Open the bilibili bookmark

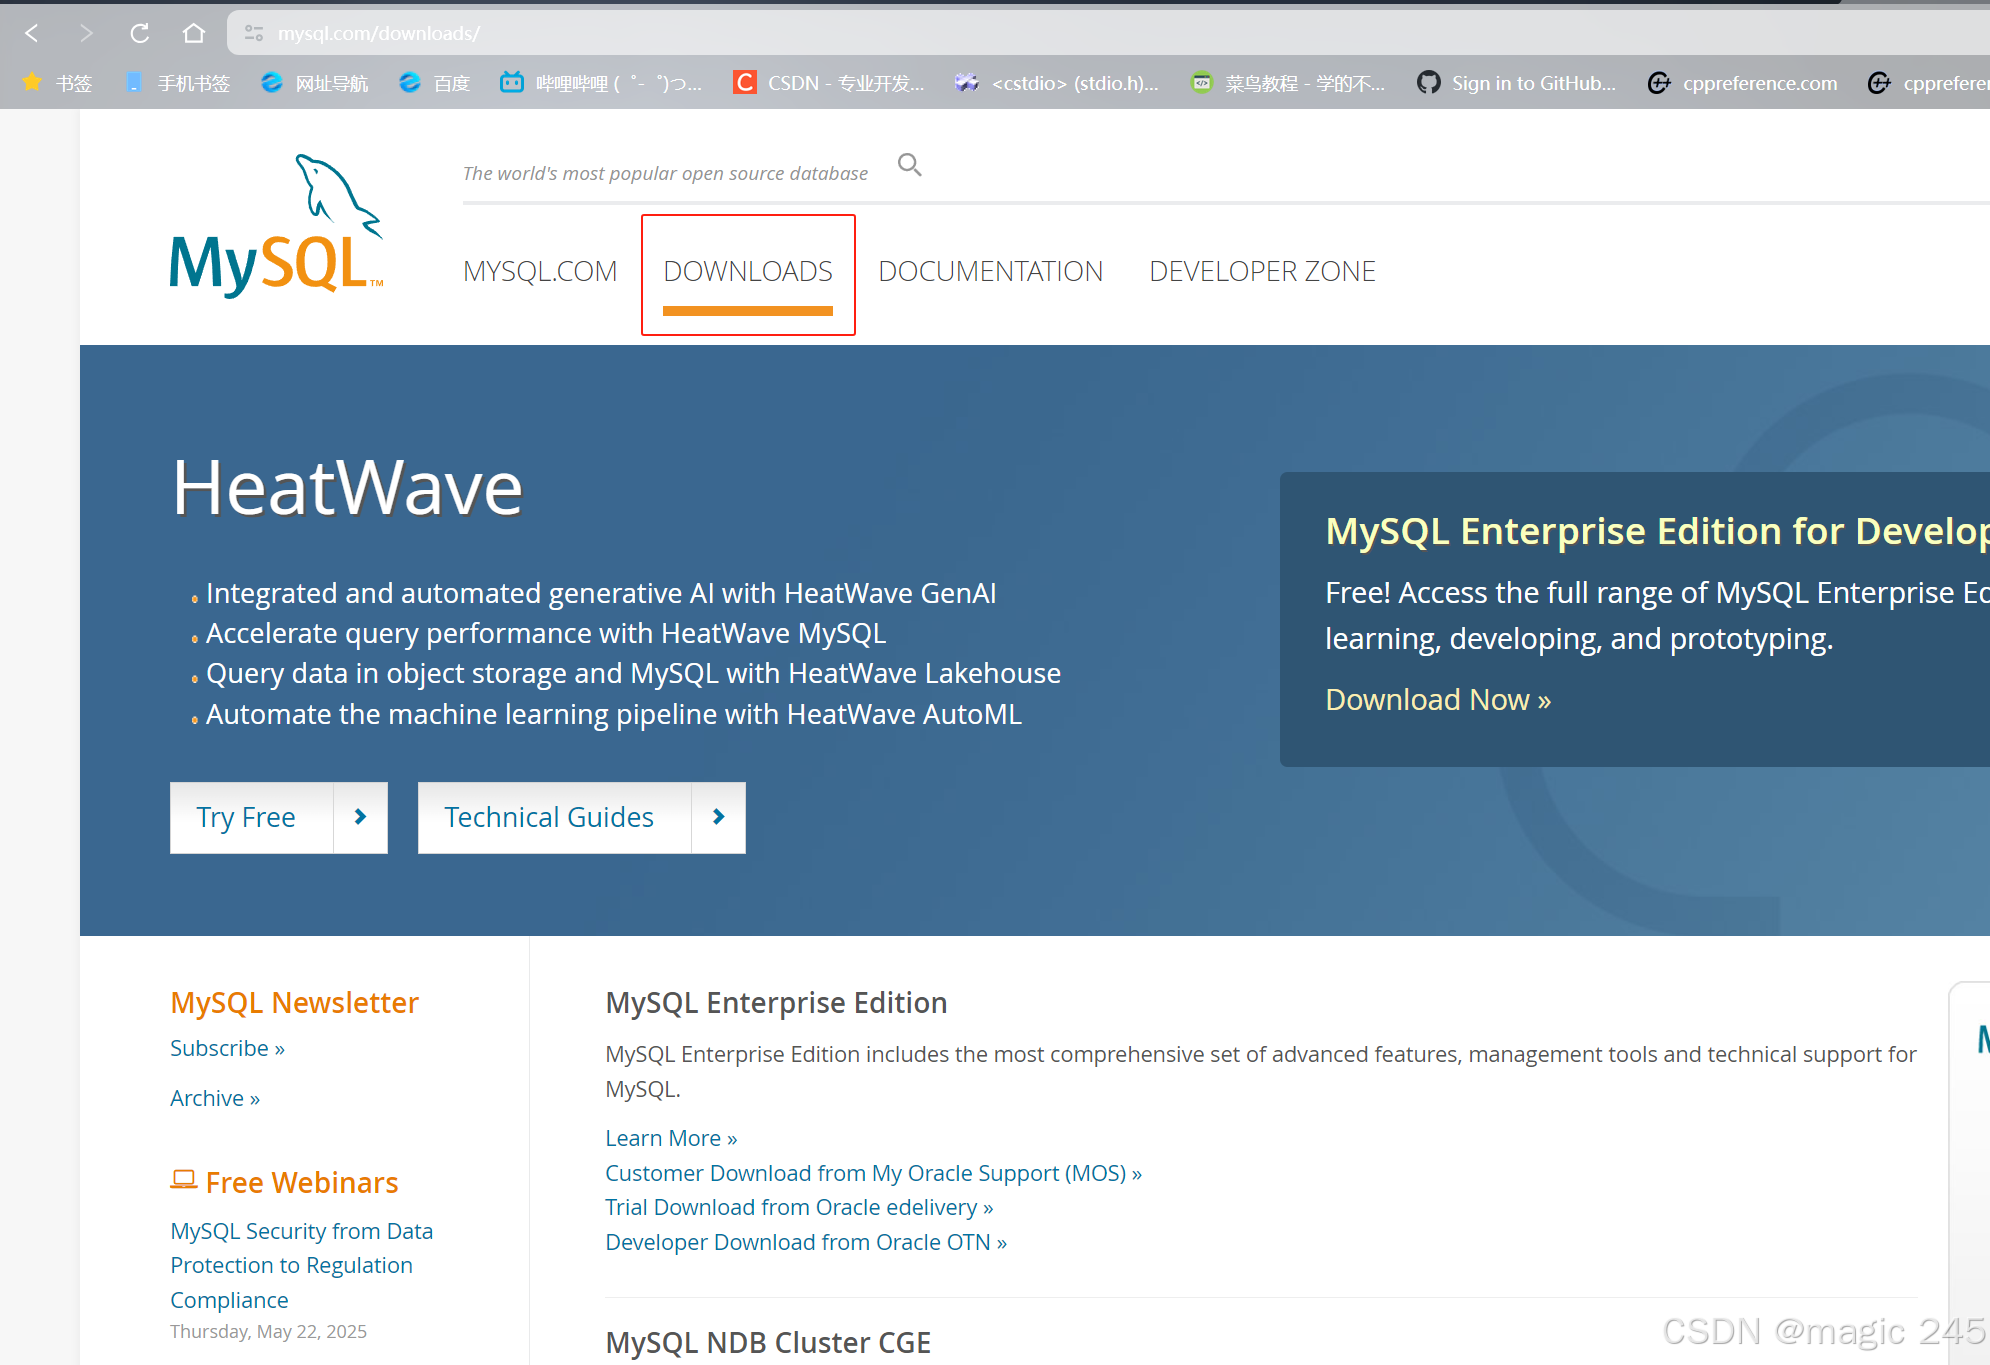pos(601,83)
